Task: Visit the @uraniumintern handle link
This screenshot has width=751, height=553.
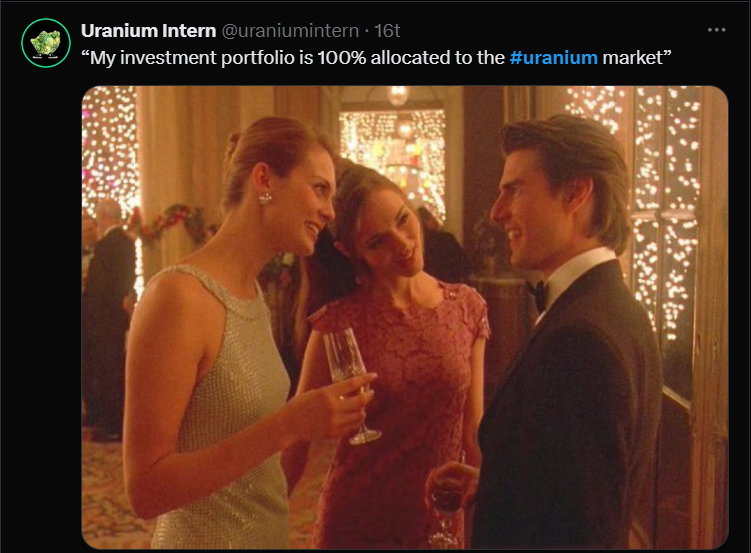Action: (290, 31)
